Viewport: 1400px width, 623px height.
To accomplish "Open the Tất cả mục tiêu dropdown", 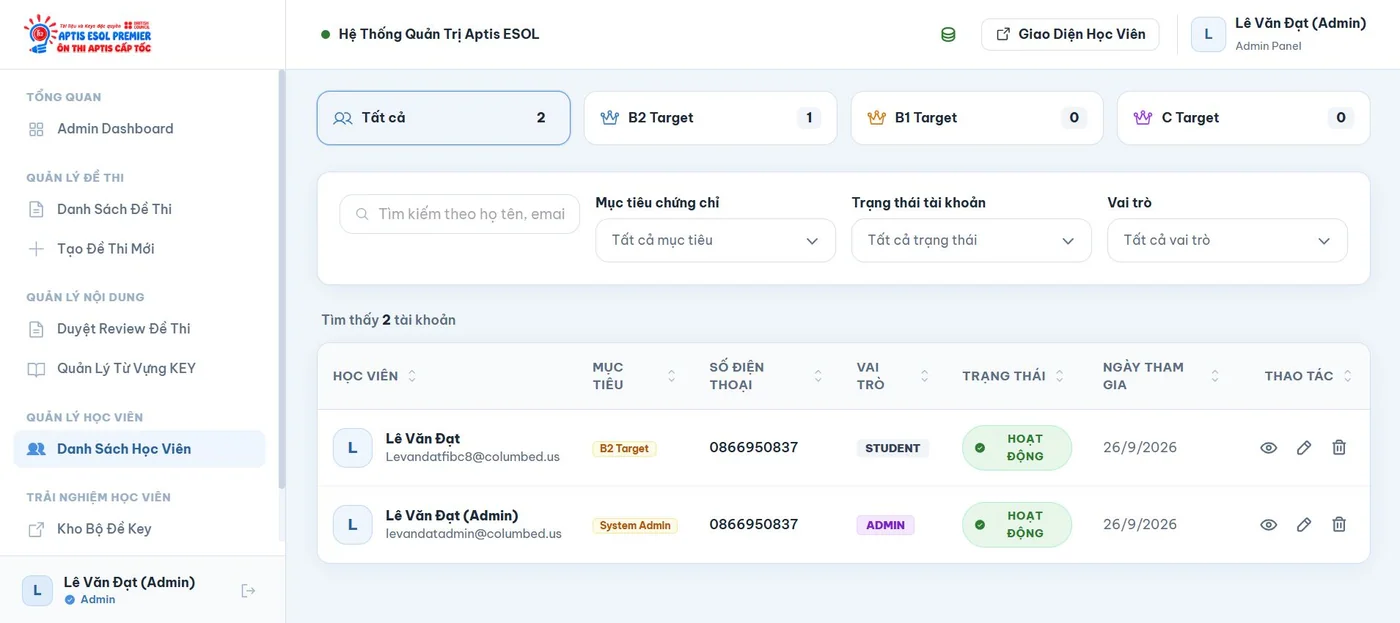I will click(715, 241).
